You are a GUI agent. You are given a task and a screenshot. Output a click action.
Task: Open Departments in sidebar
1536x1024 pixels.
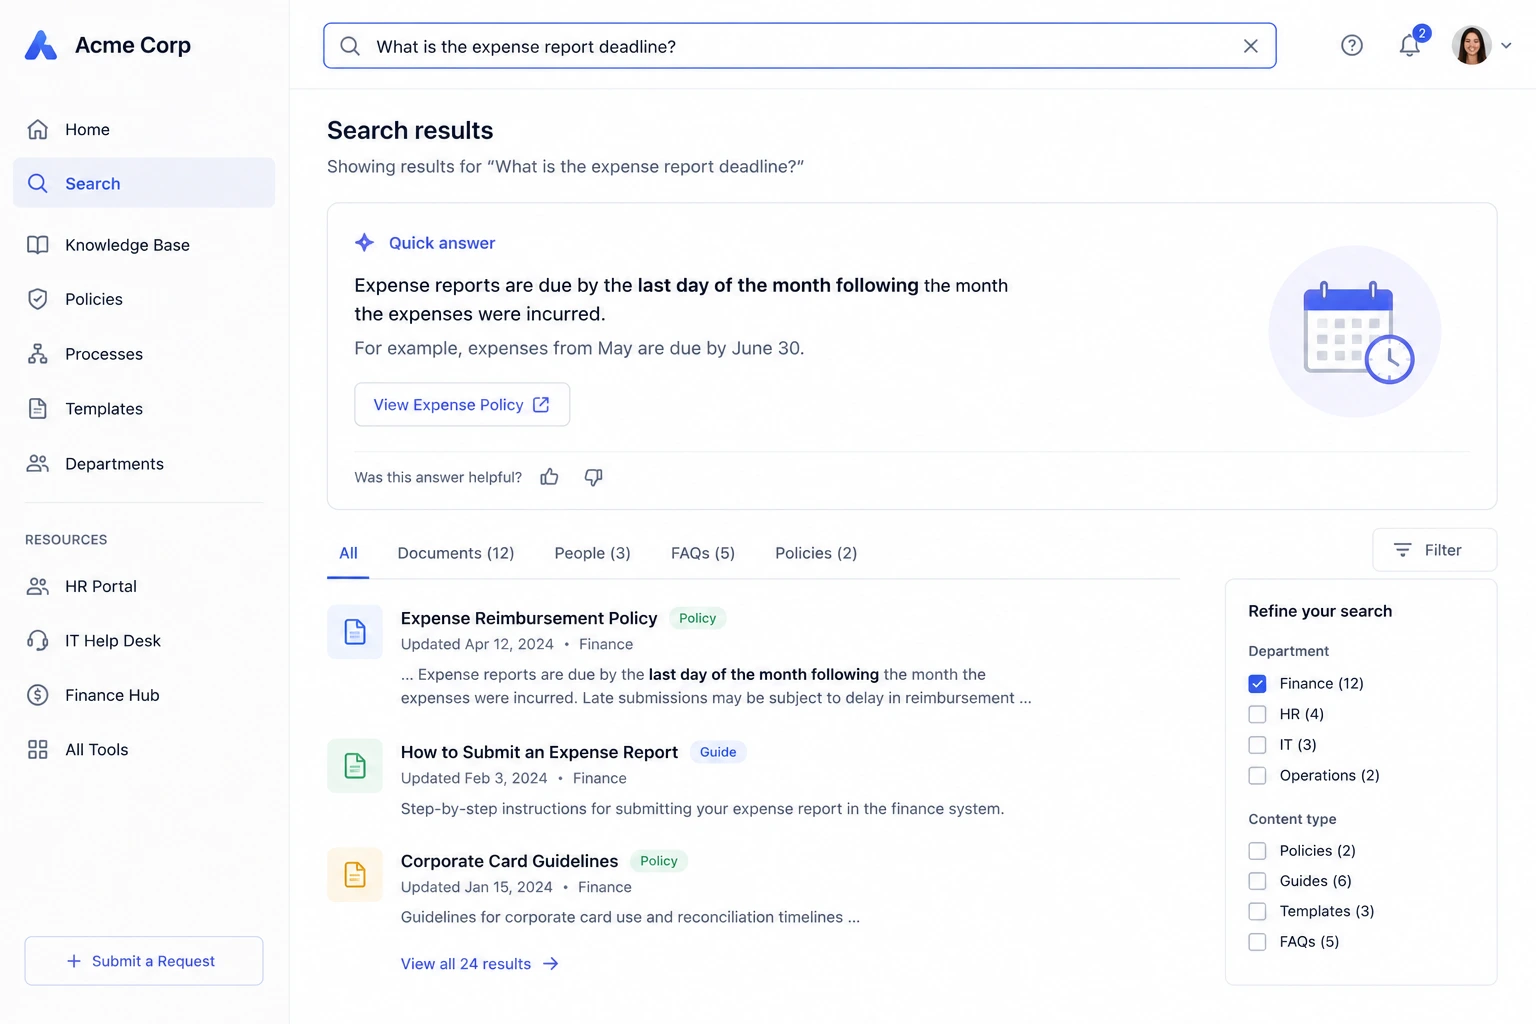pos(144,463)
